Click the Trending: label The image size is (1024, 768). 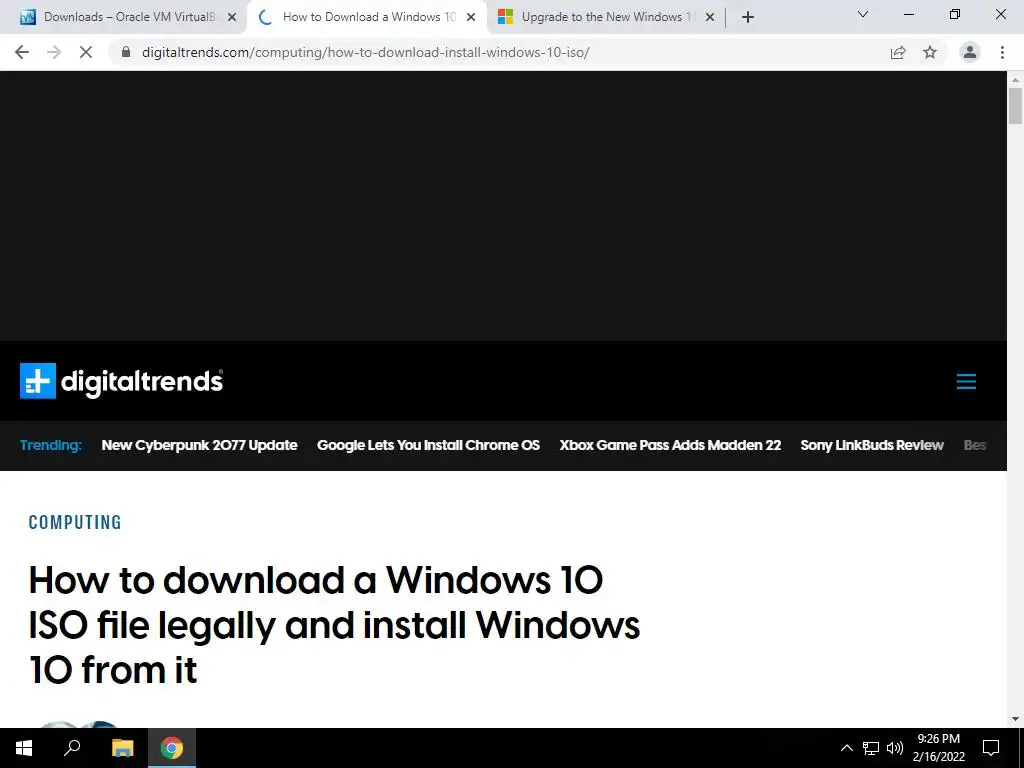pyautogui.click(x=51, y=445)
